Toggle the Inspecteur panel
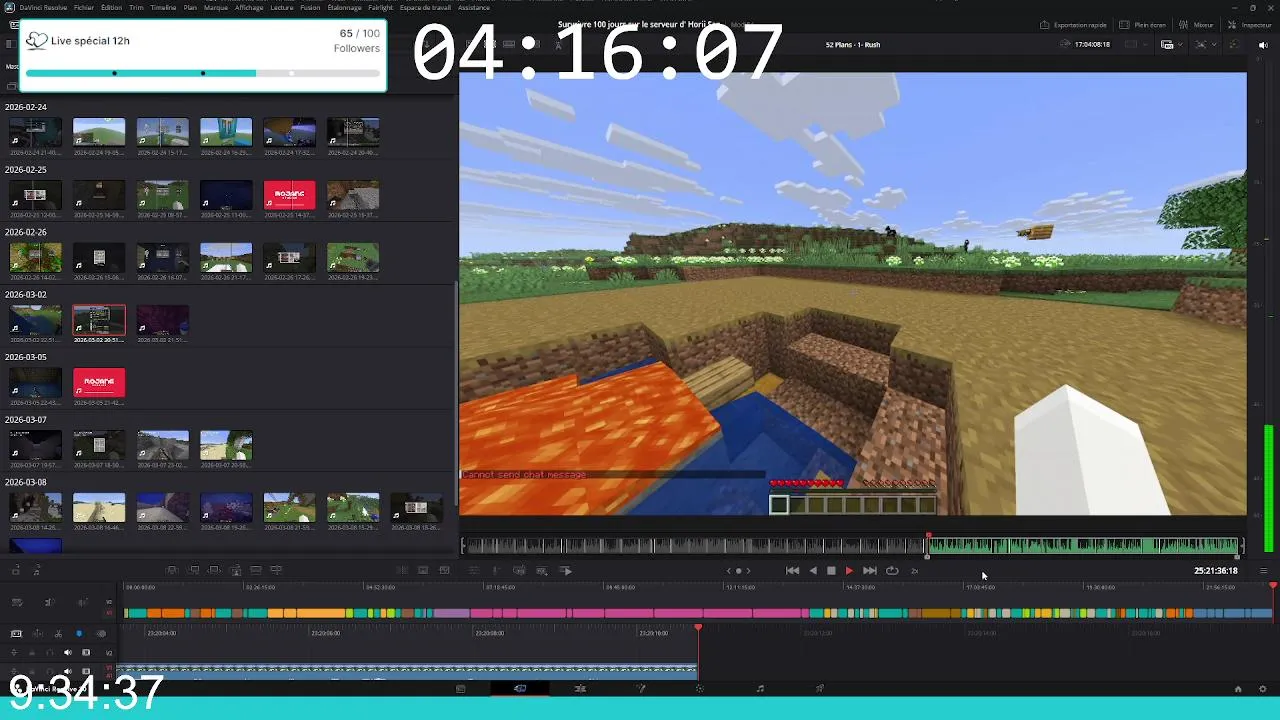The width and height of the screenshot is (1280, 720). [x=1250, y=25]
